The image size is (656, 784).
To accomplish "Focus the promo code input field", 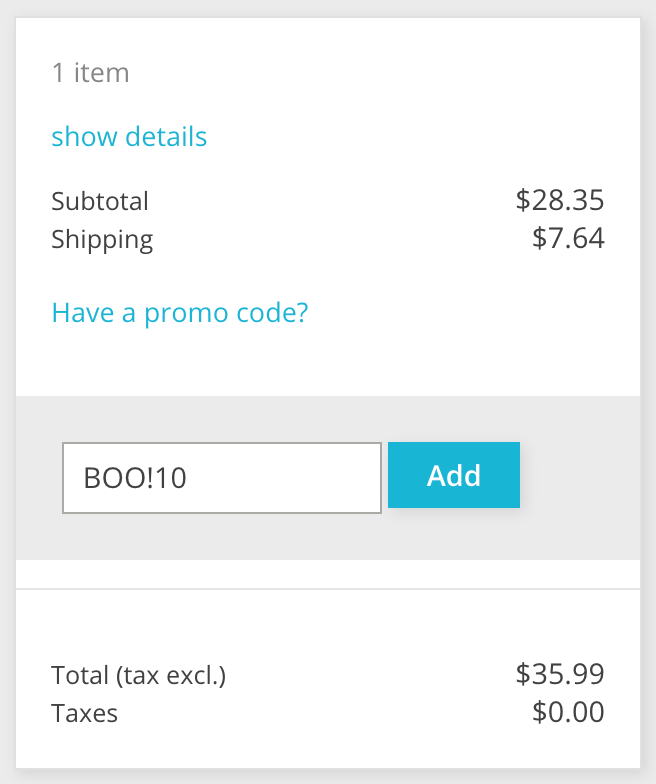I will pos(222,477).
